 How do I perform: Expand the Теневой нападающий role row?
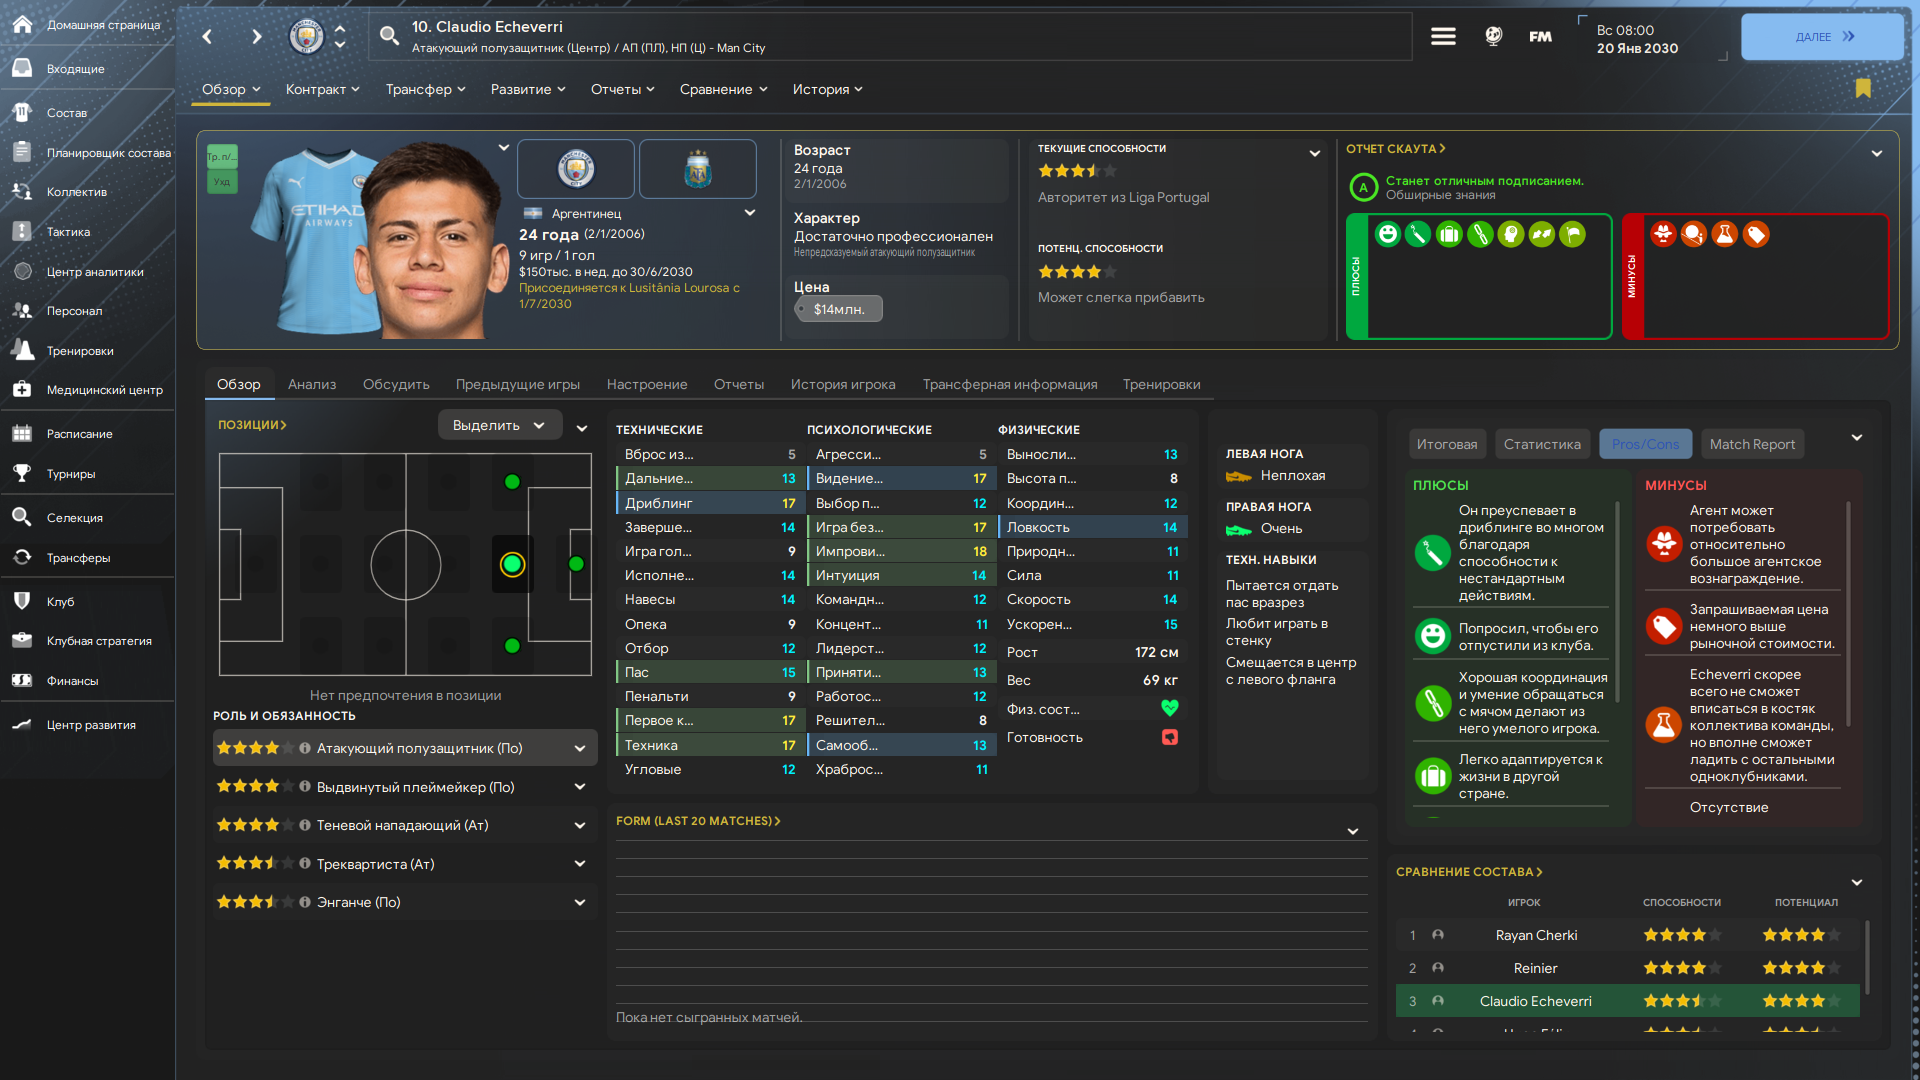[x=580, y=825]
